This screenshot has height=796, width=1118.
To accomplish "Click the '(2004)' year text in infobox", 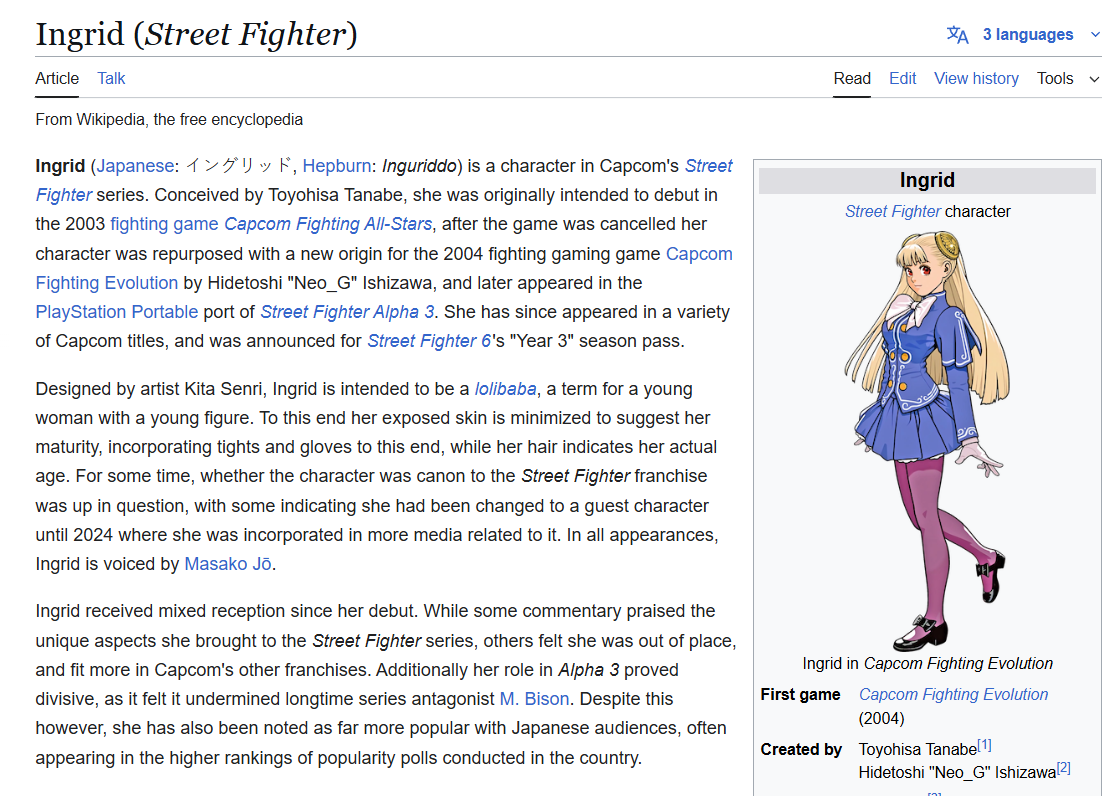I will [x=881, y=718].
